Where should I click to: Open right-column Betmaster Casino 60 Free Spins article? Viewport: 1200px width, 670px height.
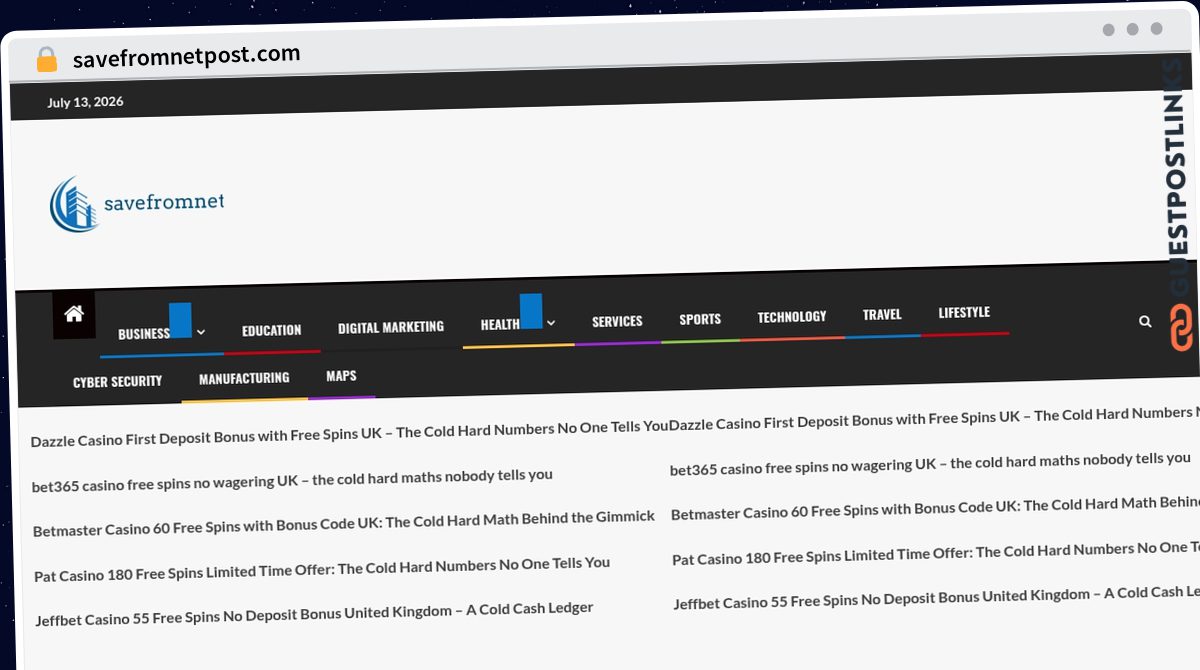tap(935, 508)
